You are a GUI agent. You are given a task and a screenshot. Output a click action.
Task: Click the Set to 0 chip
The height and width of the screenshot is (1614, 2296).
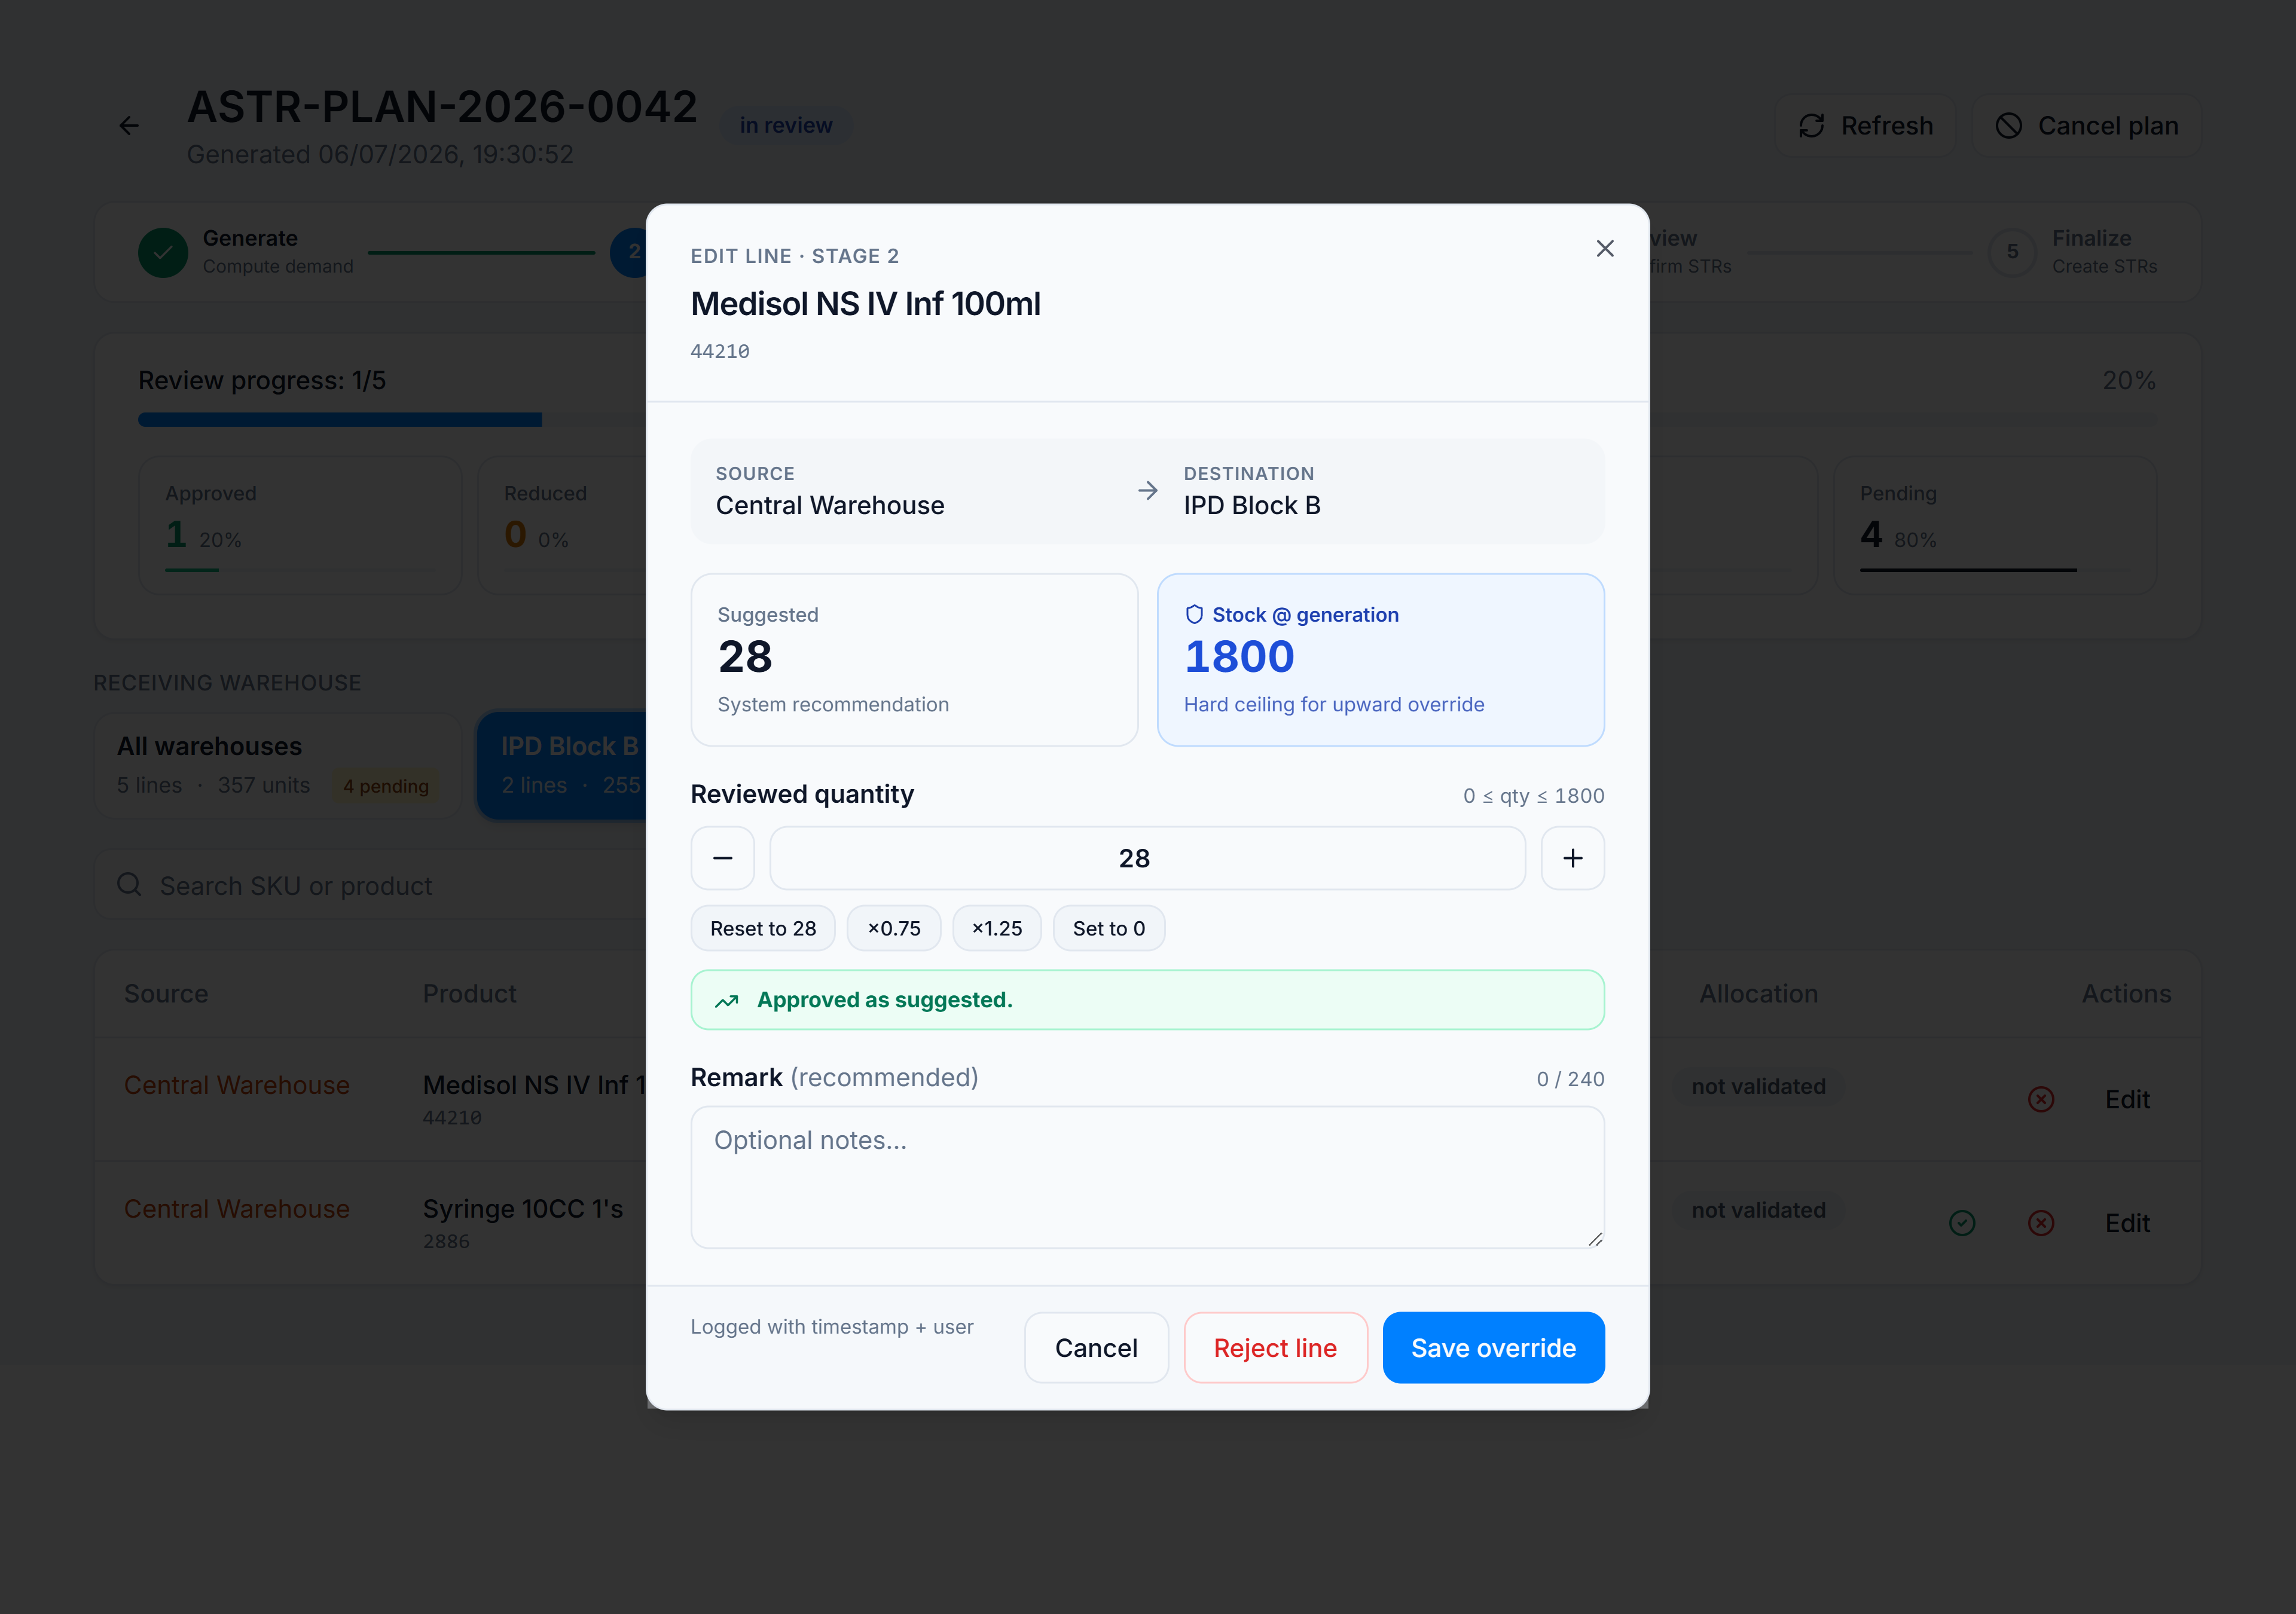pyautogui.click(x=1109, y=928)
